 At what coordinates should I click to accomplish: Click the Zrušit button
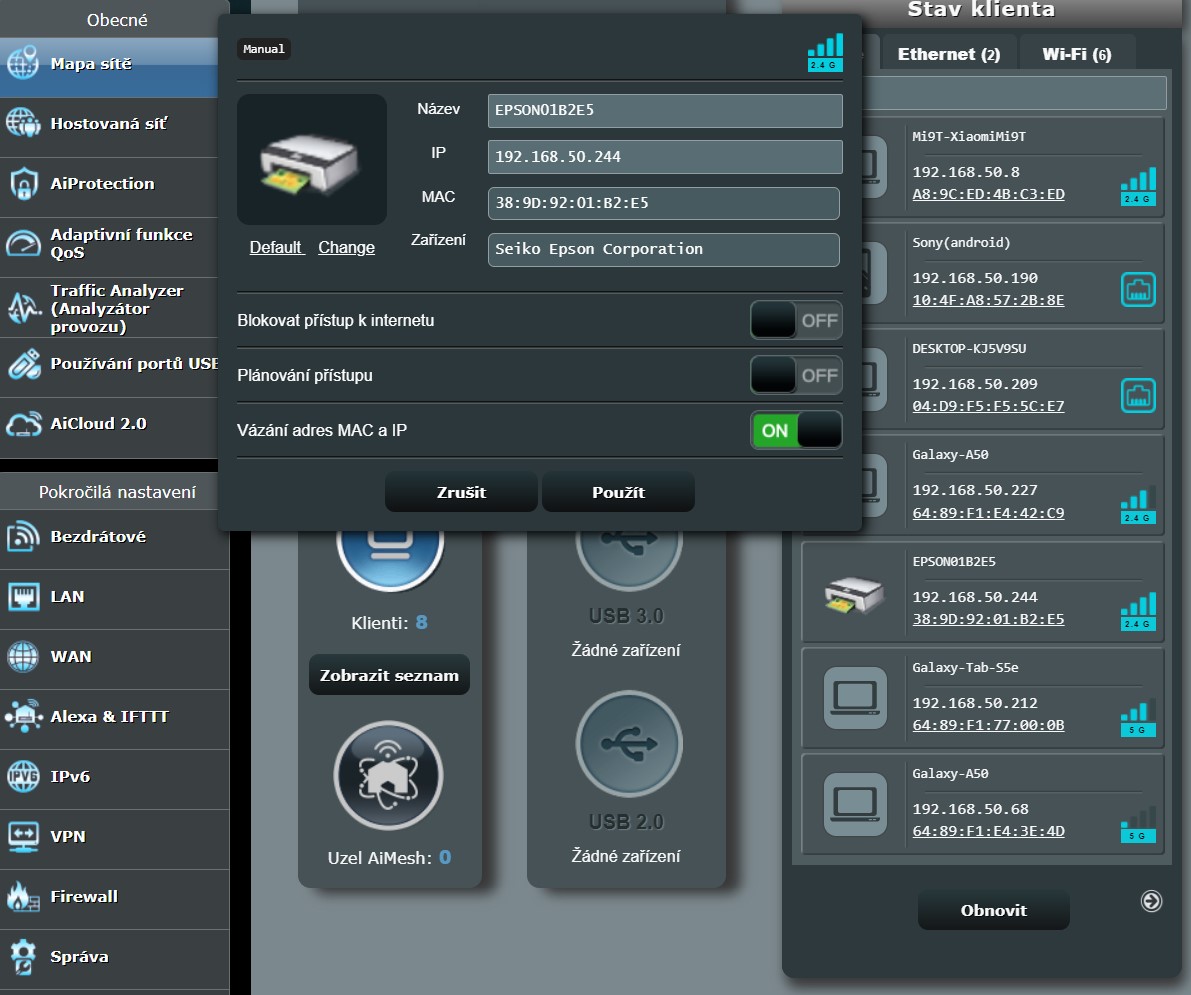[461, 492]
